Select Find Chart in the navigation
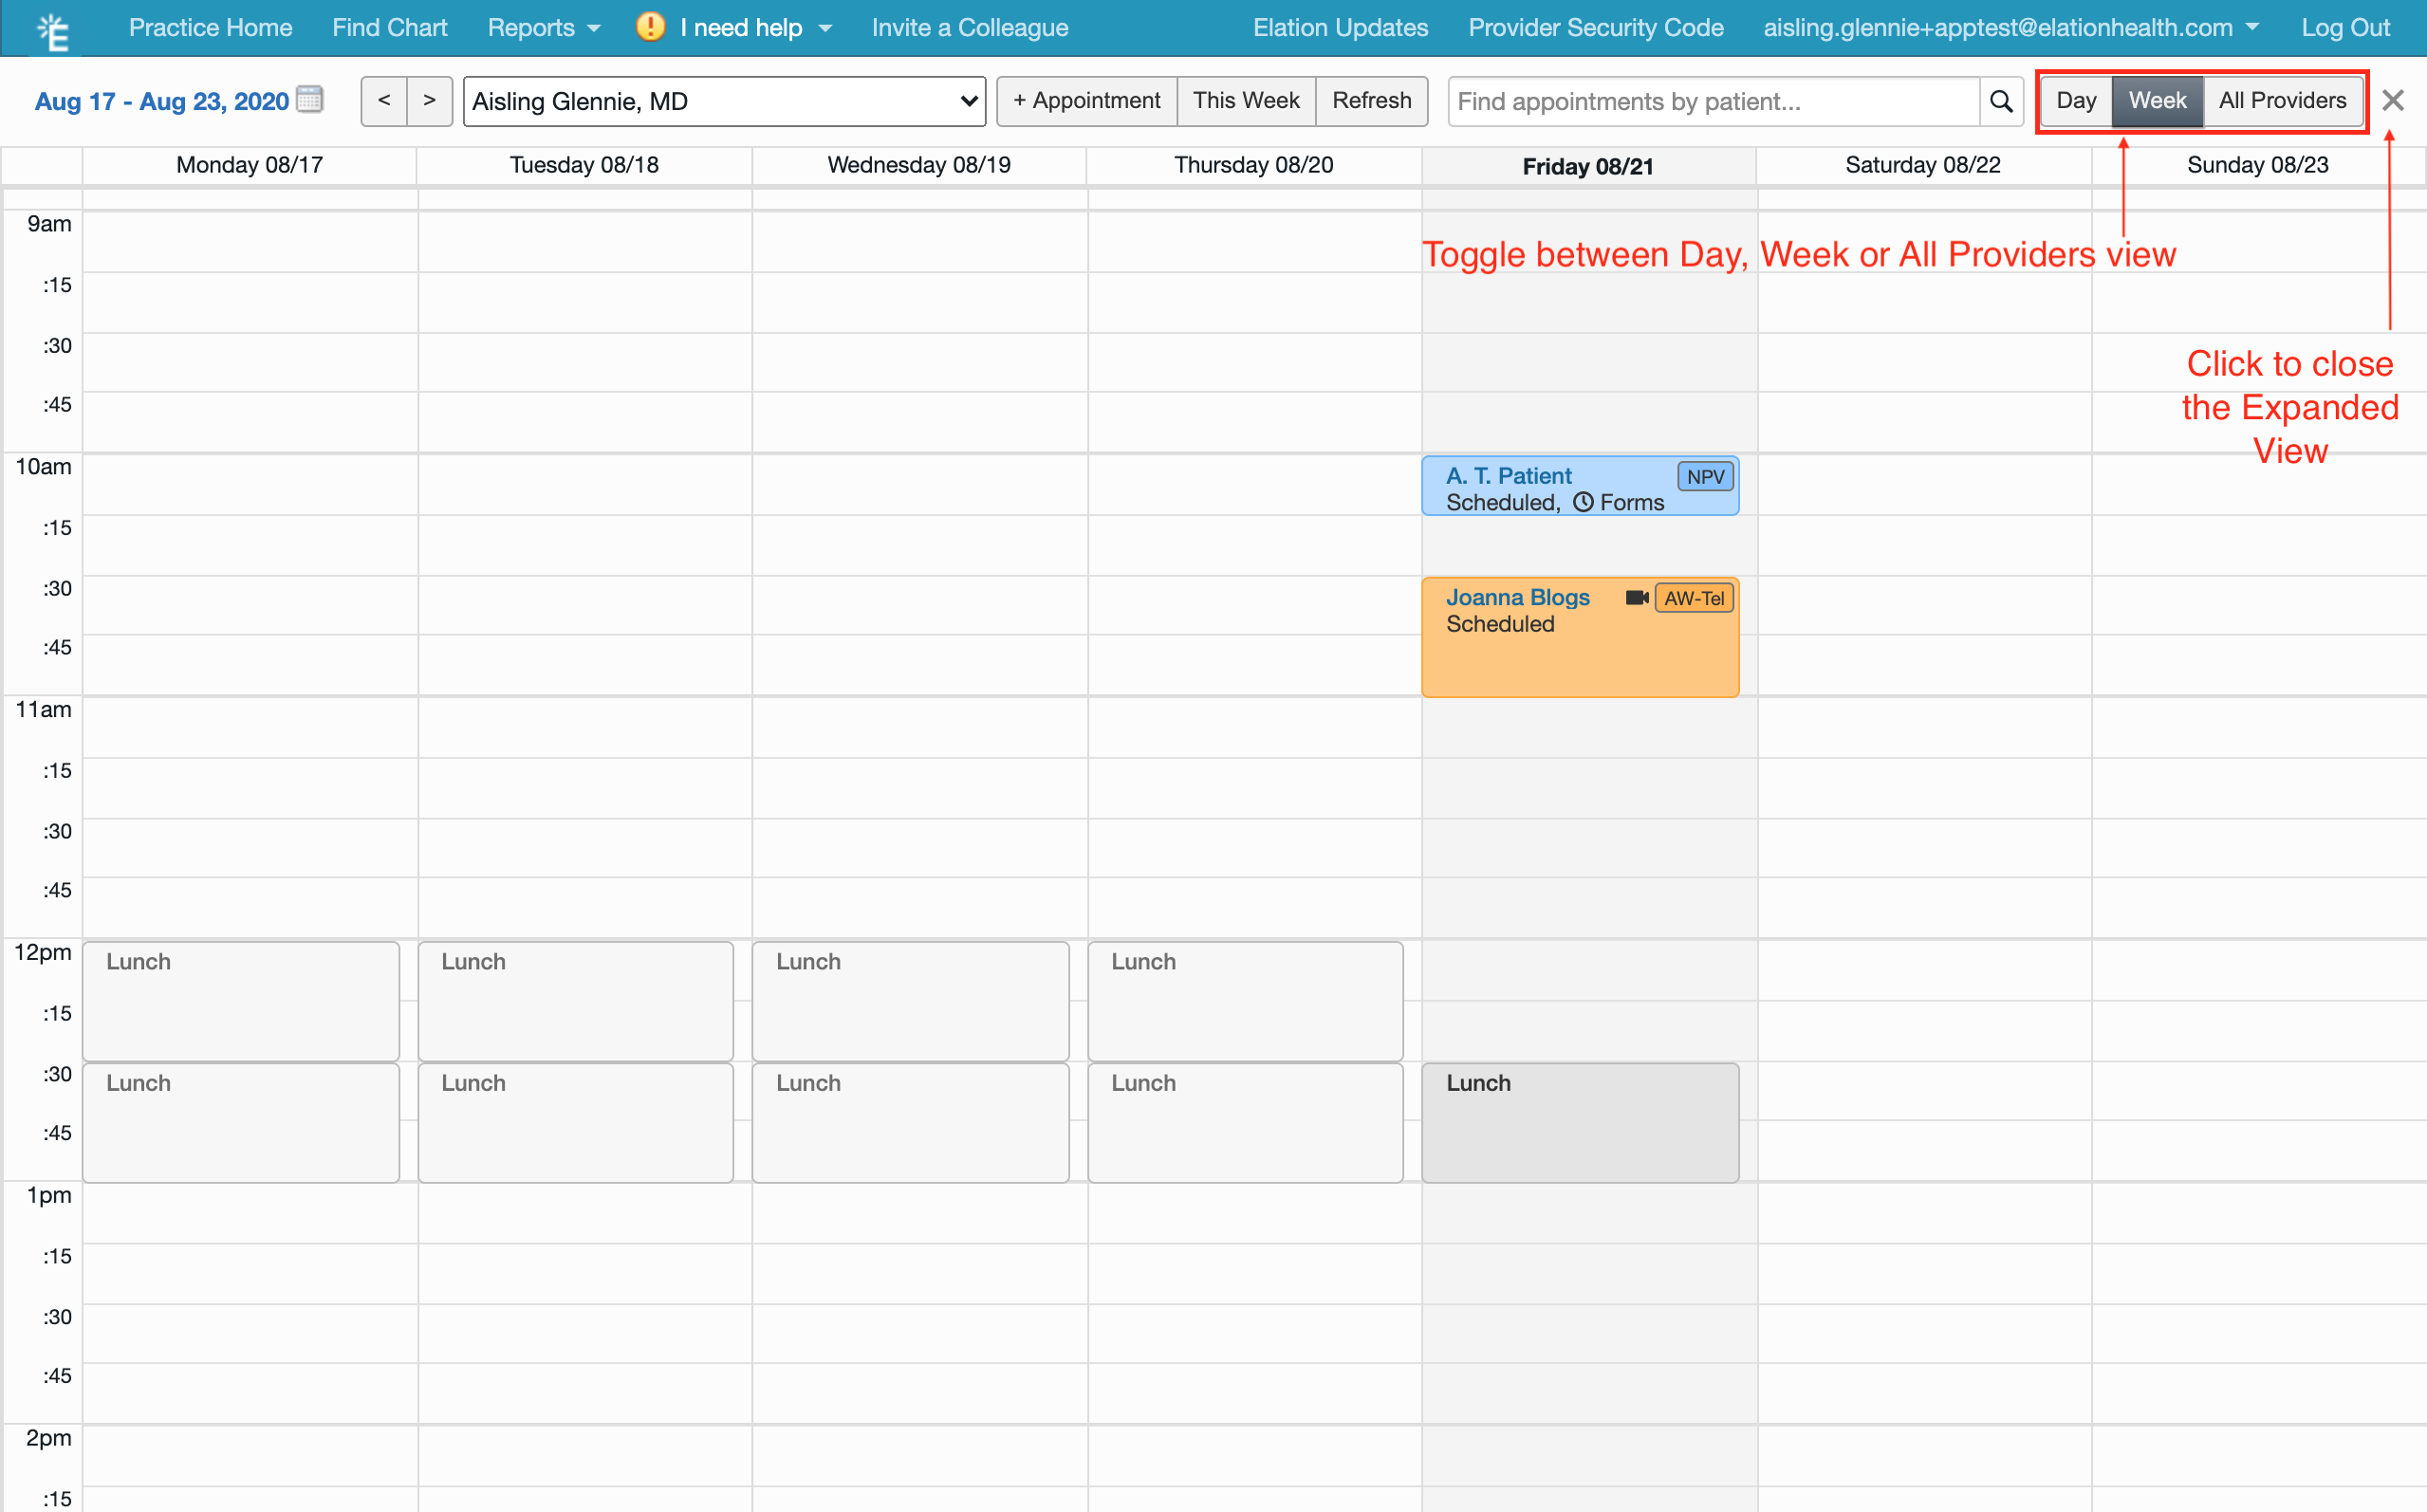 (x=389, y=27)
